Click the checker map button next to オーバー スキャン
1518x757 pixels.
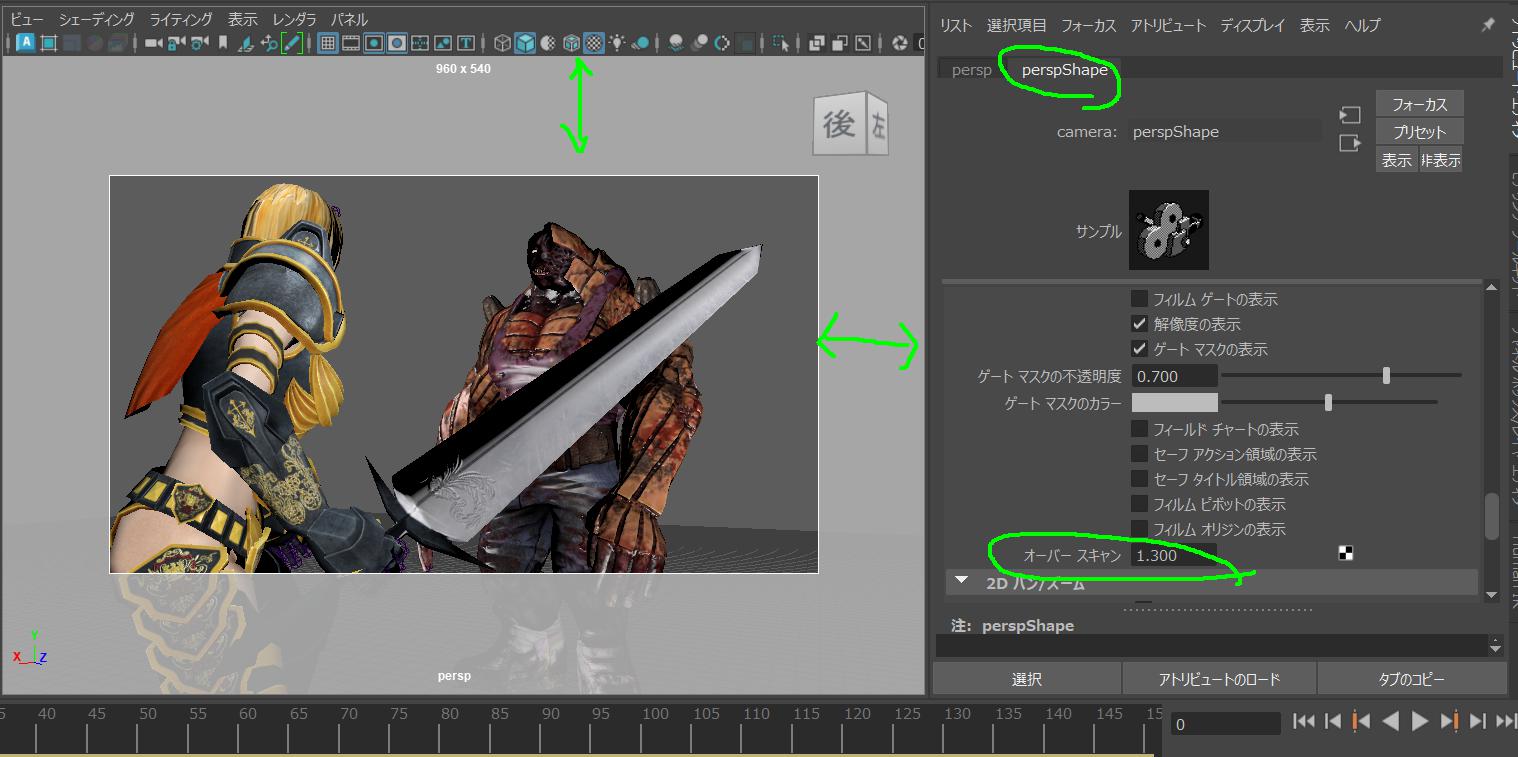[x=1346, y=553]
